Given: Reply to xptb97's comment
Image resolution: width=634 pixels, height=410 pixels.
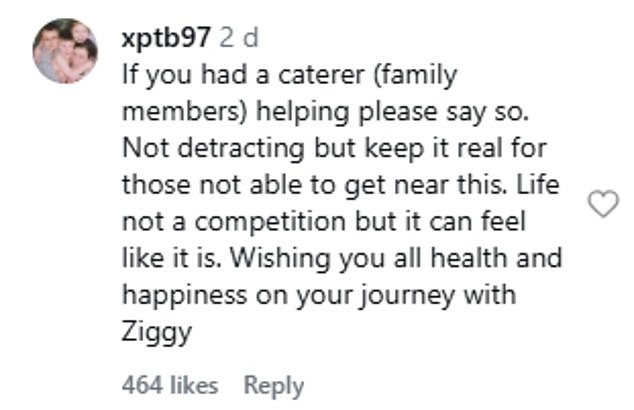Looking at the screenshot, I should point(274,384).
